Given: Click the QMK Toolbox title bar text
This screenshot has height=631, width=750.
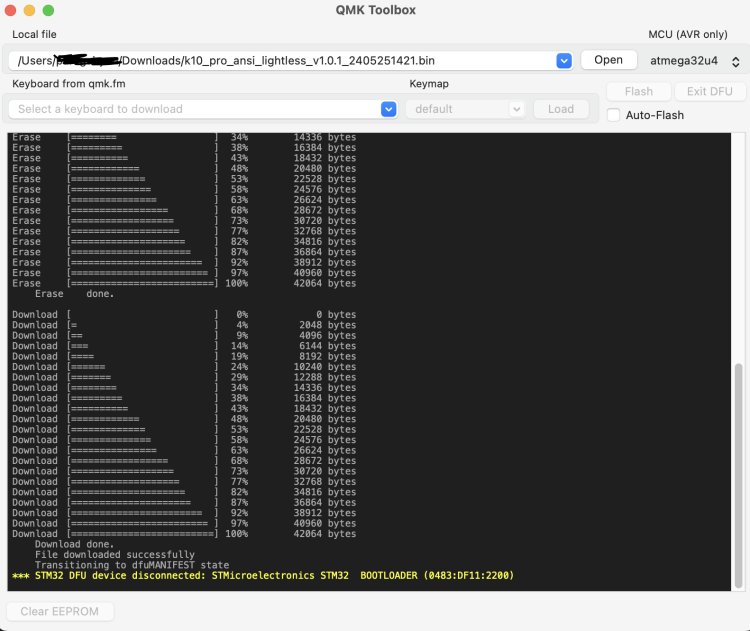Looking at the screenshot, I should click(x=375, y=10).
